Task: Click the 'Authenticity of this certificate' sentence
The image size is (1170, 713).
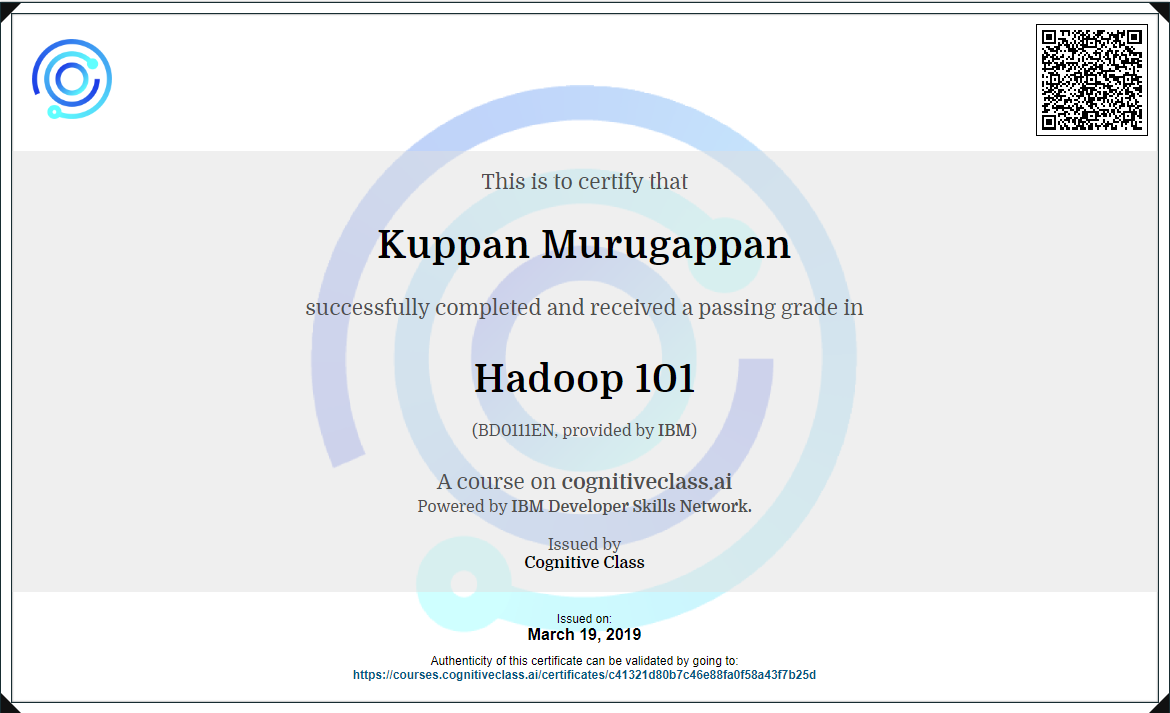Action: pos(584,661)
